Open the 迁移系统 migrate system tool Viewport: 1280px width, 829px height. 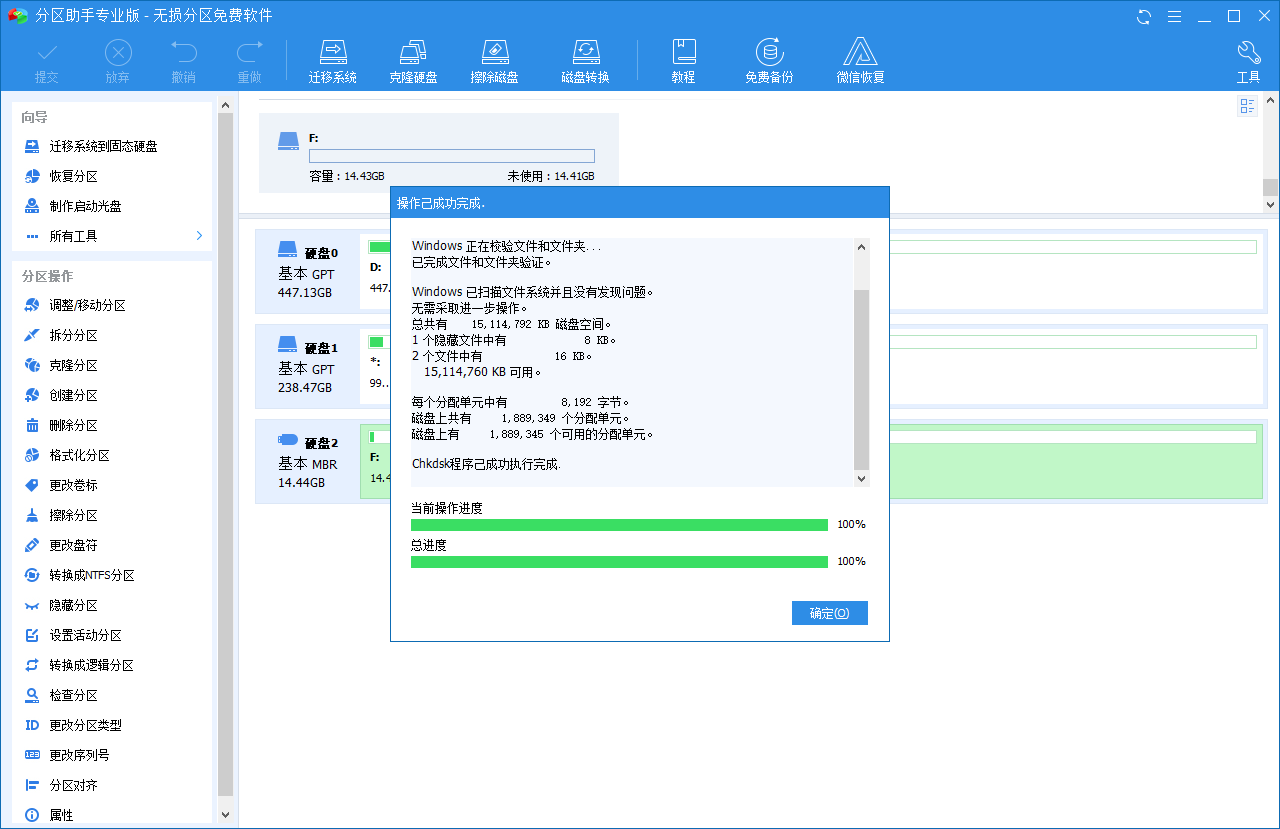tap(333, 62)
